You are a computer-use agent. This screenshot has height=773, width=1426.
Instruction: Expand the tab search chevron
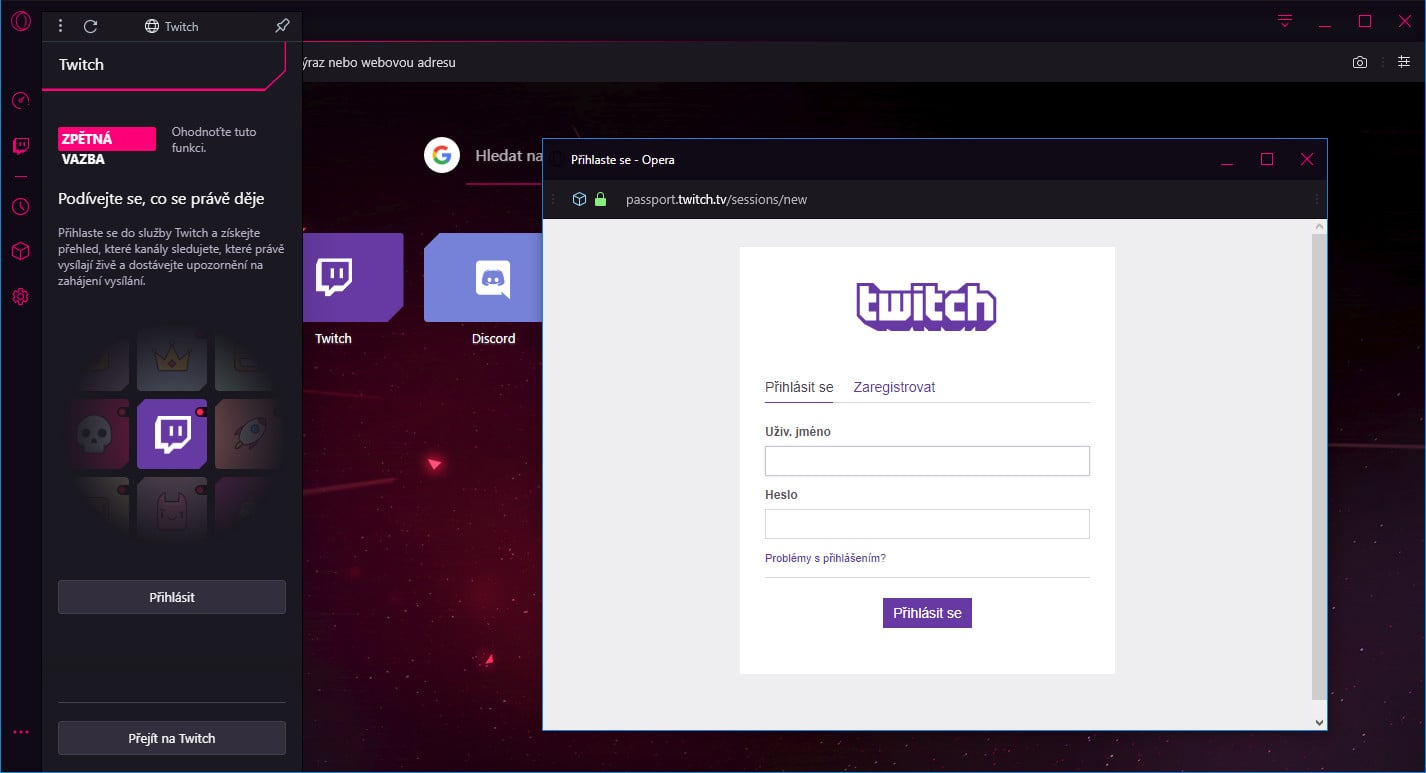[1284, 20]
